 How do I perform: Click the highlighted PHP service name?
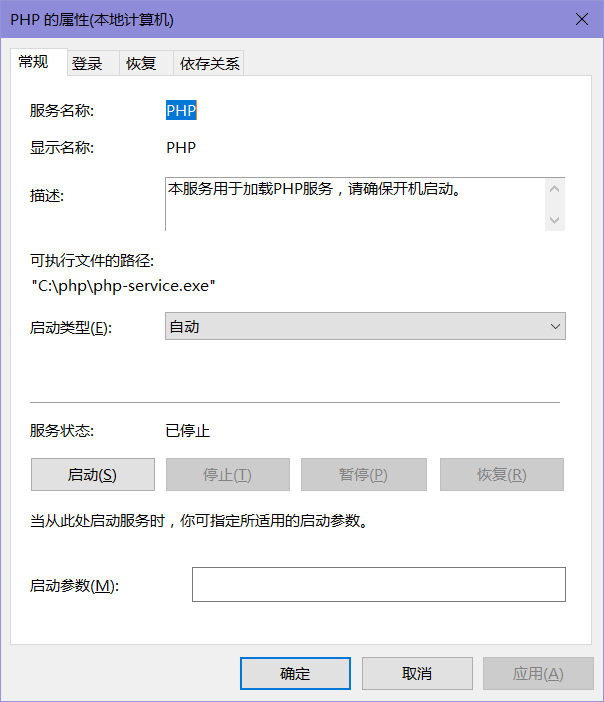pyautogui.click(x=181, y=110)
